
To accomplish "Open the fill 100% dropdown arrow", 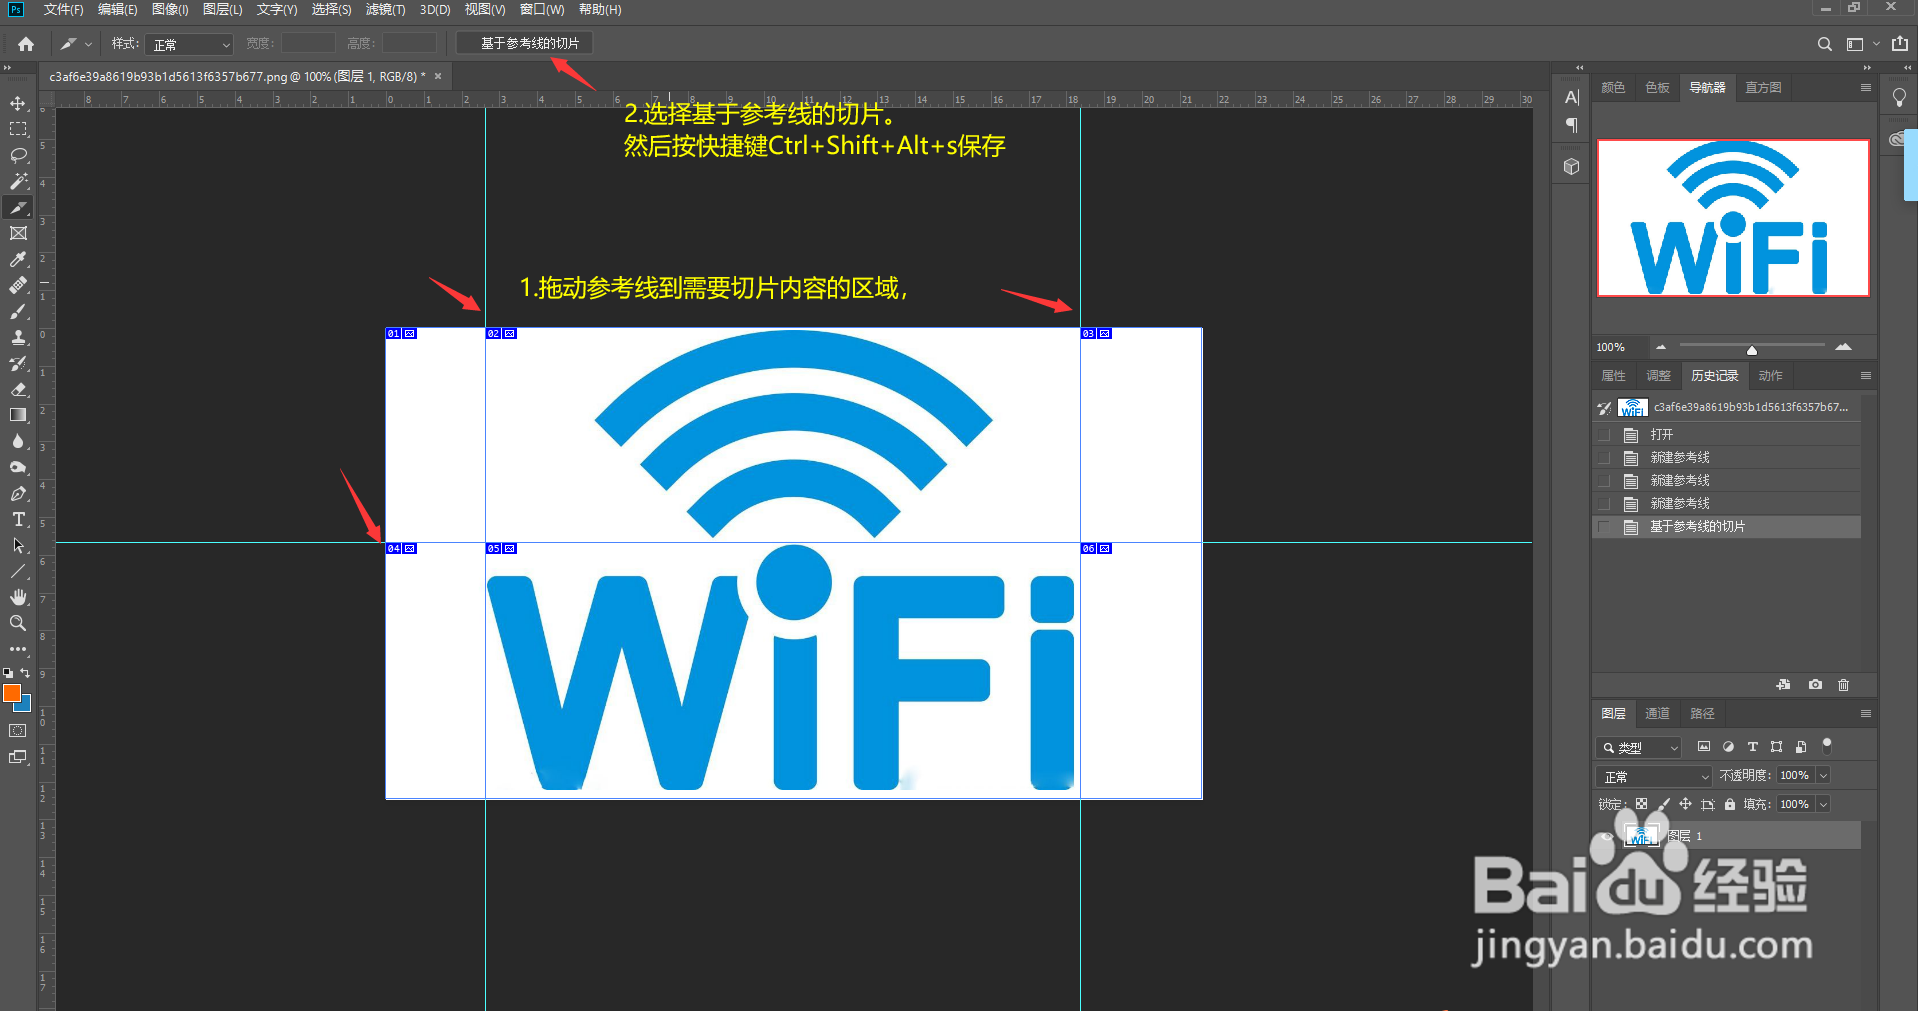I will tap(1823, 804).
